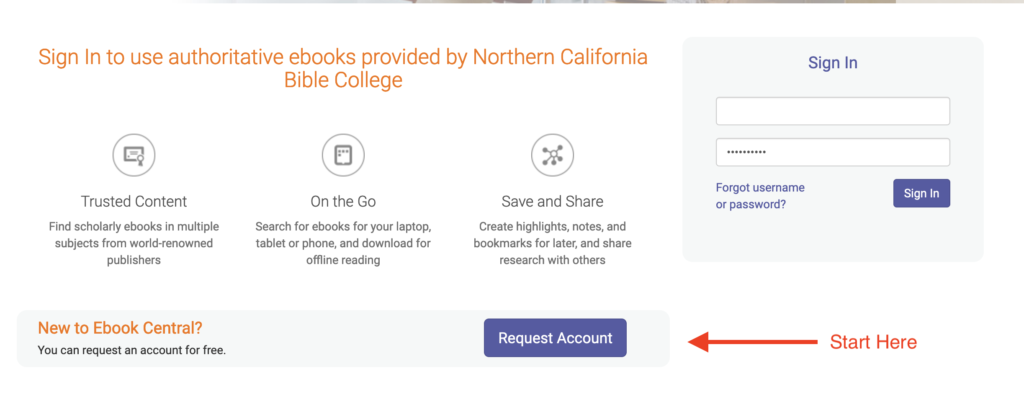Focus the password field with dots
1024x399 pixels.
click(833, 152)
